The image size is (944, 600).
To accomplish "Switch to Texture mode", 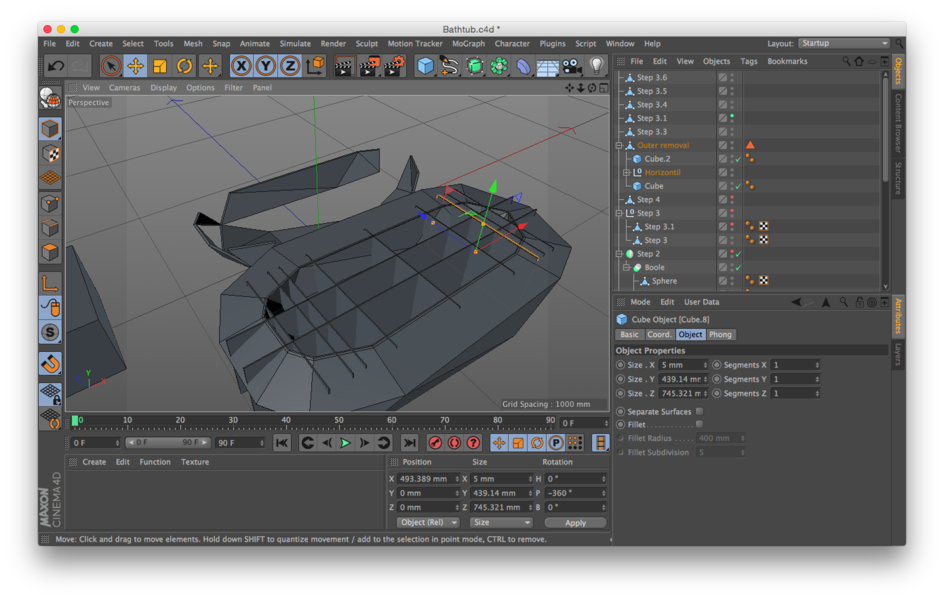I will (x=51, y=153).
